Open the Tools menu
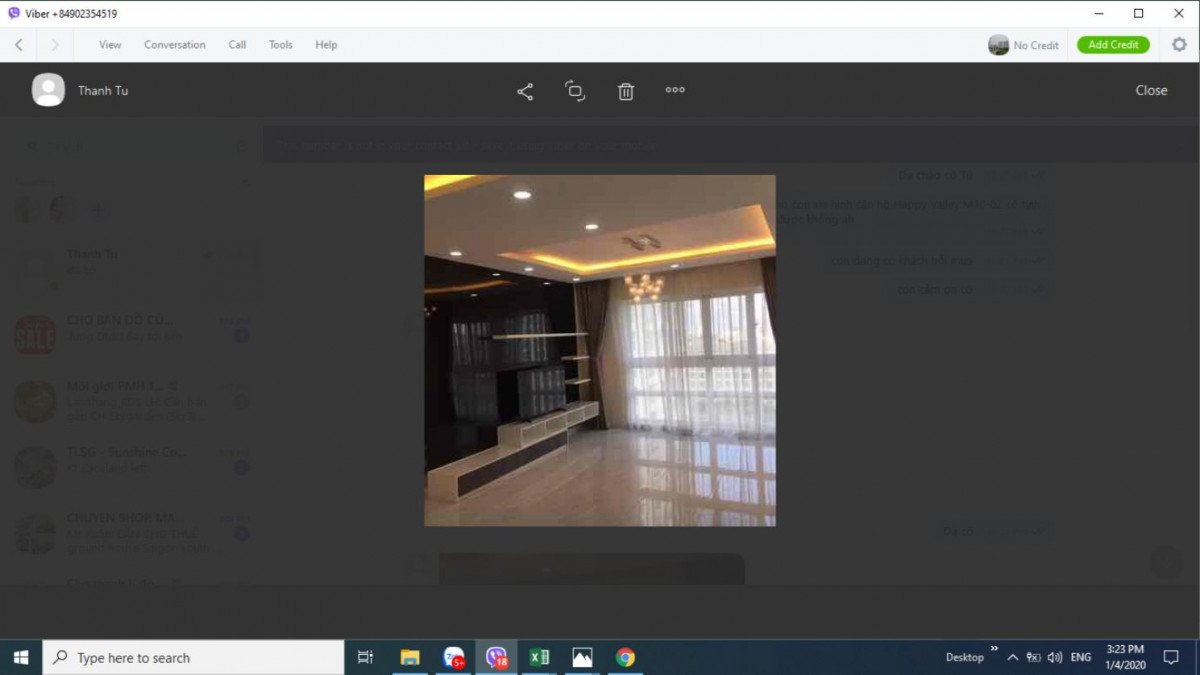1200x675 pixels. 280,45
